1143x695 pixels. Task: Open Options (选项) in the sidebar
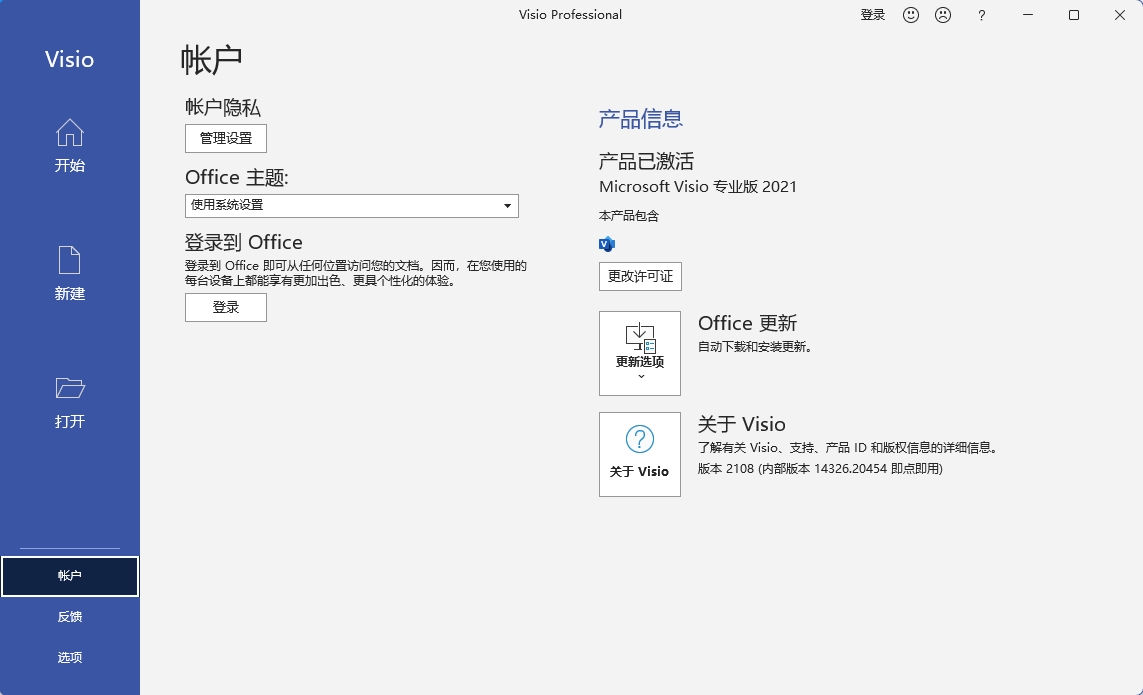(70, 657)
